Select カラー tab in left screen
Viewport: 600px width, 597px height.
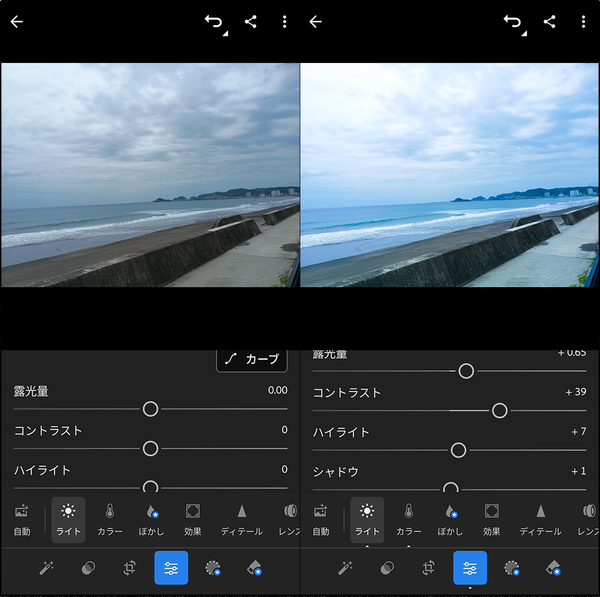point(110,520)
